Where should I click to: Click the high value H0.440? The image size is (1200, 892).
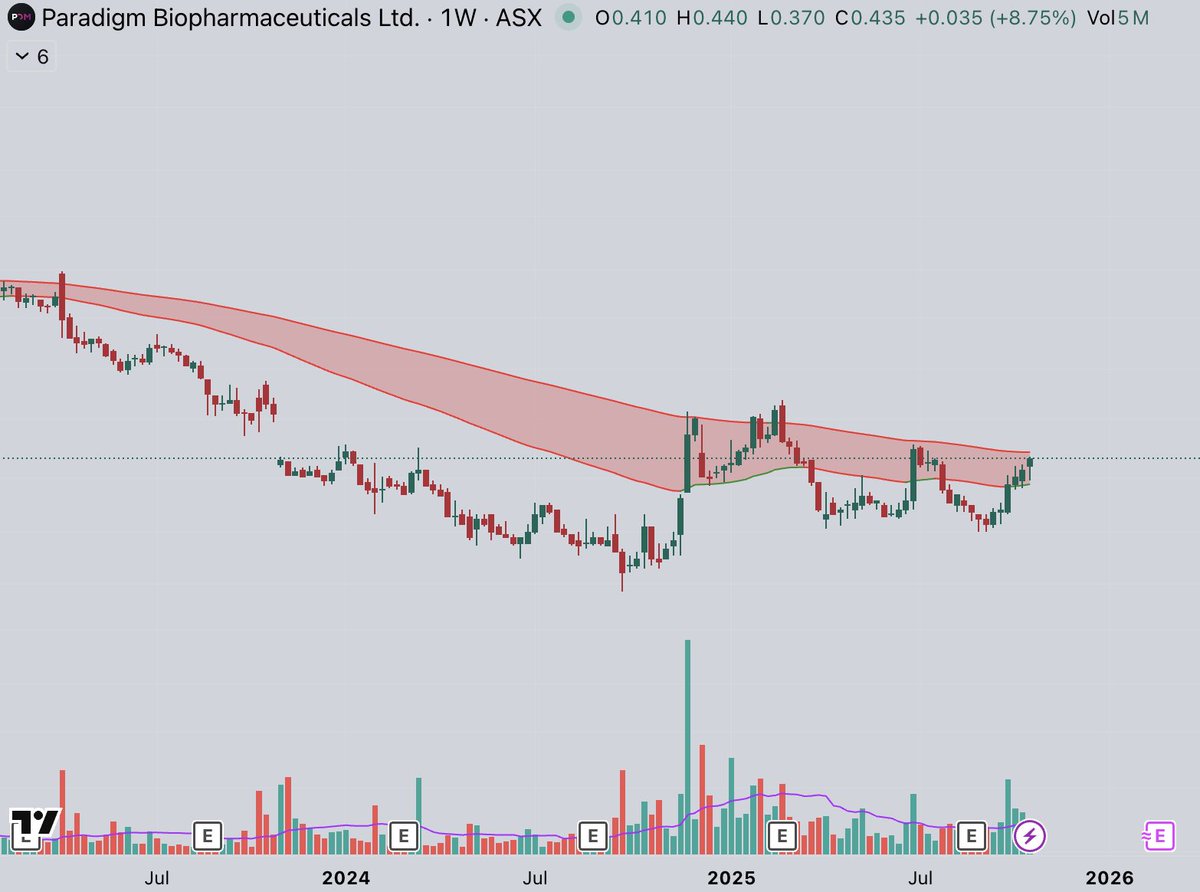click(x=712, y=18)
